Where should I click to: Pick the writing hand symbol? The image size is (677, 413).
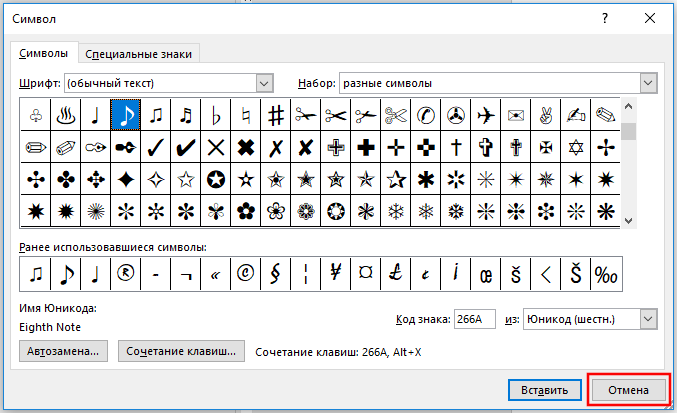(x=576, y=115)
